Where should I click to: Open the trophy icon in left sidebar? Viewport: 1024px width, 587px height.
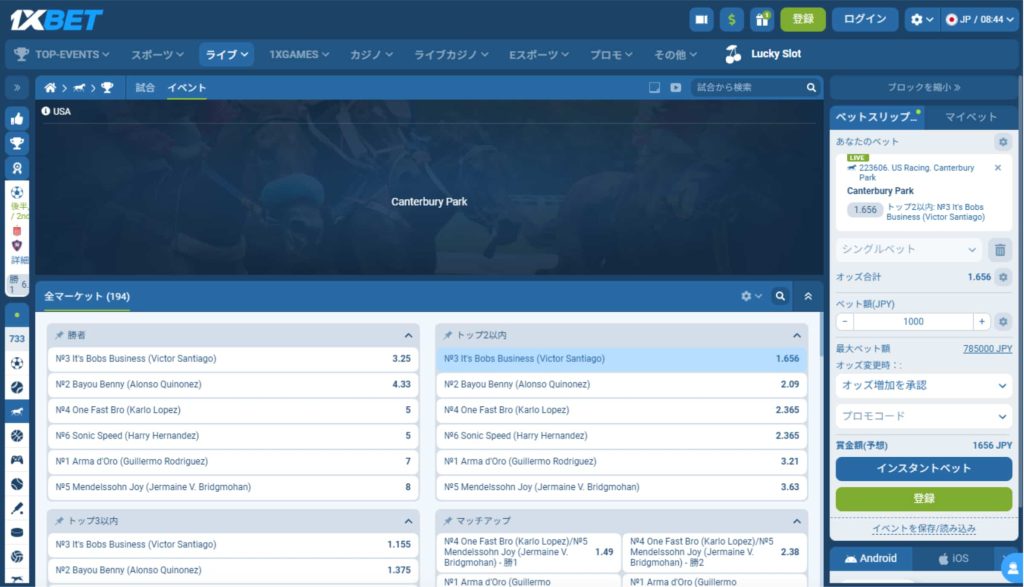tap(17, 144)
